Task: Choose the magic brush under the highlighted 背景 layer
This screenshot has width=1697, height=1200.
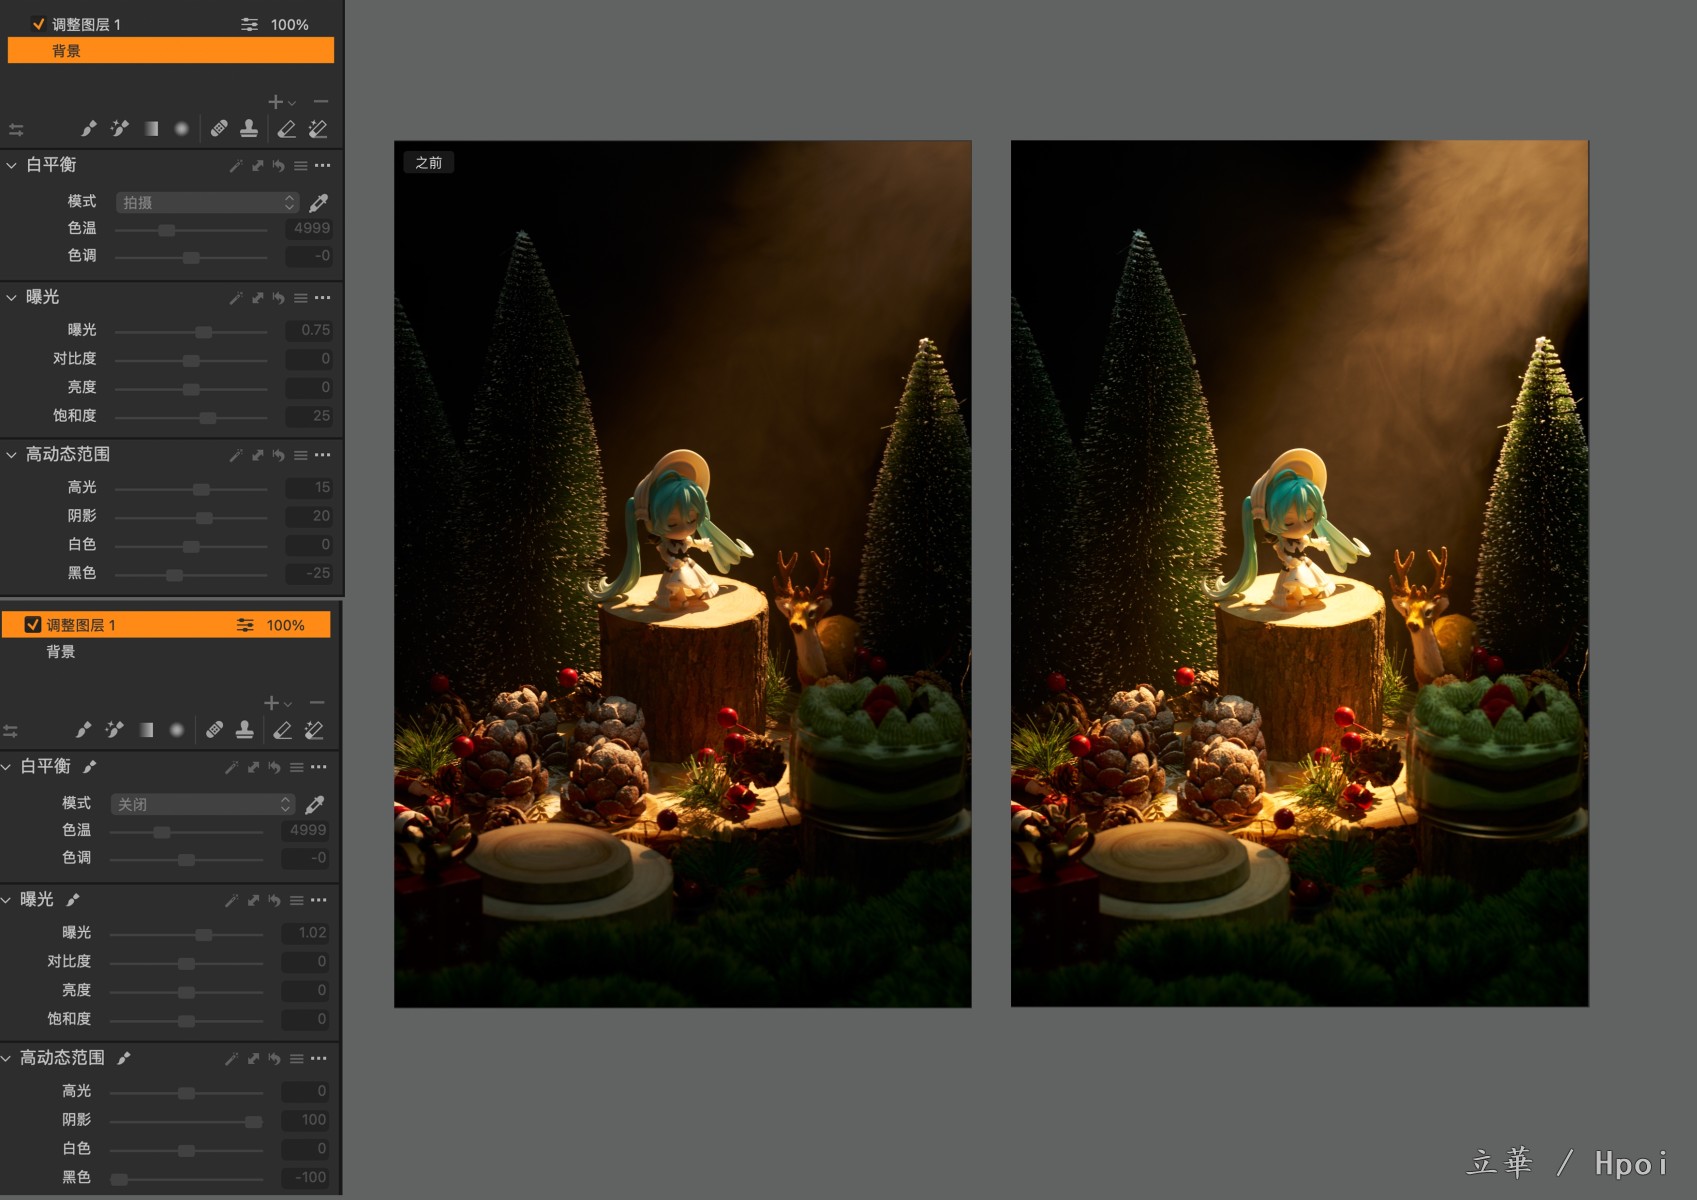Action: (x=119, y=129)
